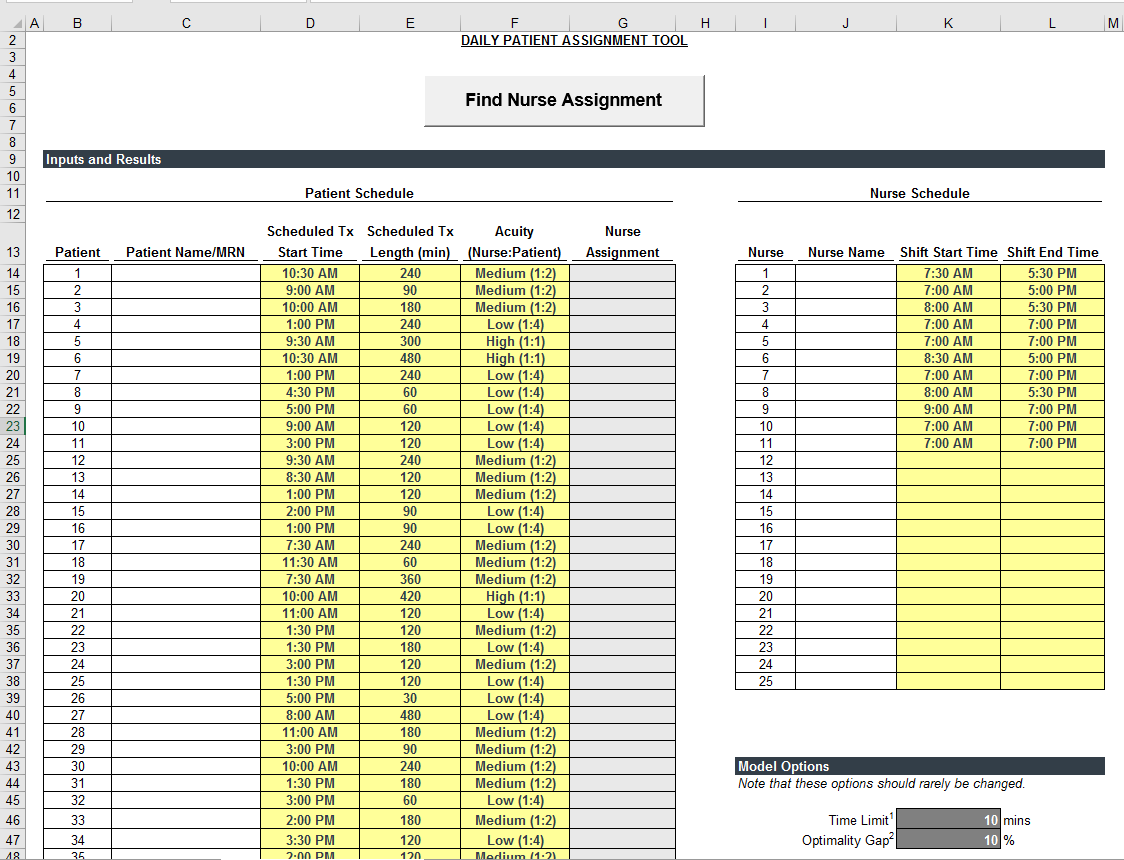
Task: Select the 5:00 PM start time cell for patient 9
Action: coord(310,409)
